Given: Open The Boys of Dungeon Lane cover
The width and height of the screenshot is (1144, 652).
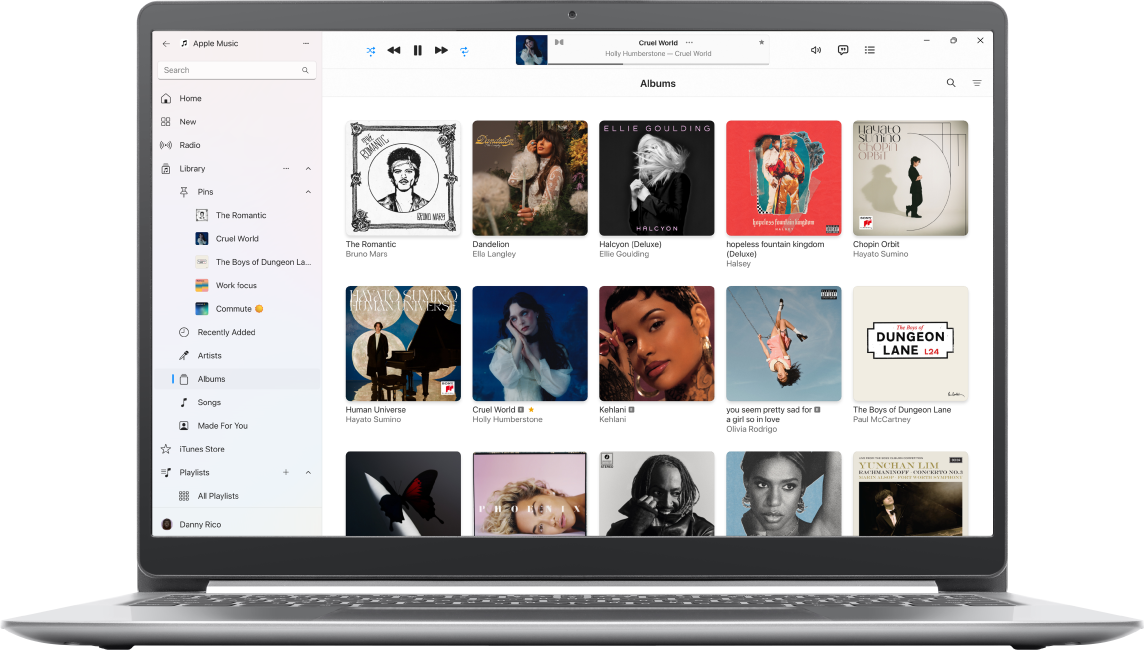Looking at the screenshot, I should (x=911, y=344).
